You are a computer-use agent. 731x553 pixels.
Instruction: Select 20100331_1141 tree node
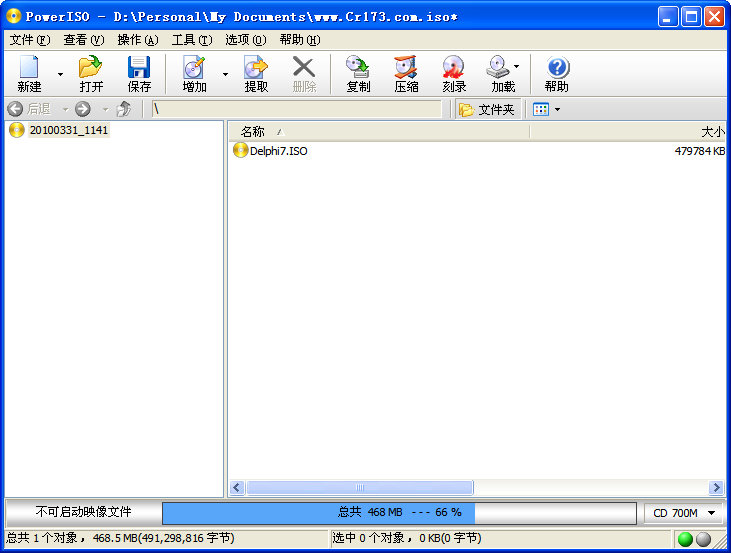point(68,130)
